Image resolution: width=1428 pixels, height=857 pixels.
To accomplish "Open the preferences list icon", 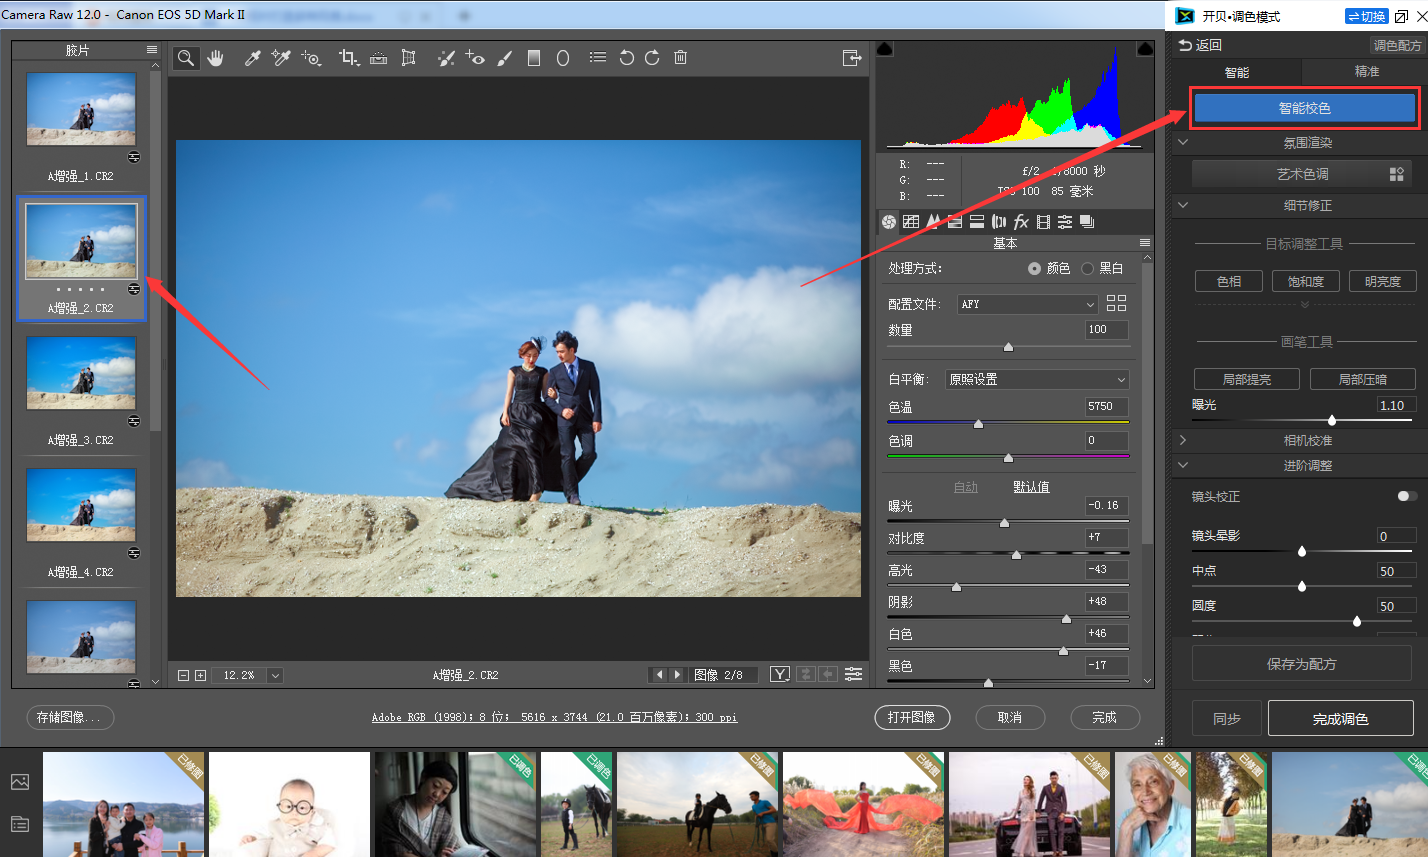I will tap(598, 58).
